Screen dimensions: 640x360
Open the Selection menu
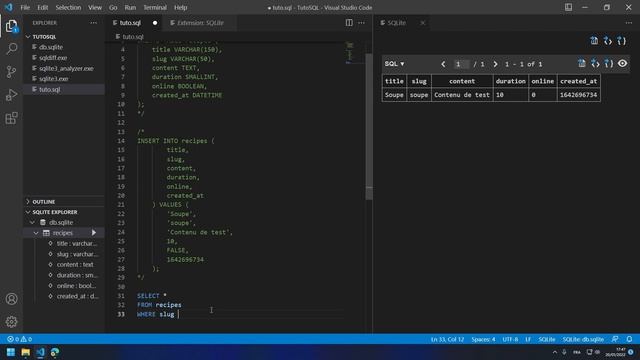68,7
